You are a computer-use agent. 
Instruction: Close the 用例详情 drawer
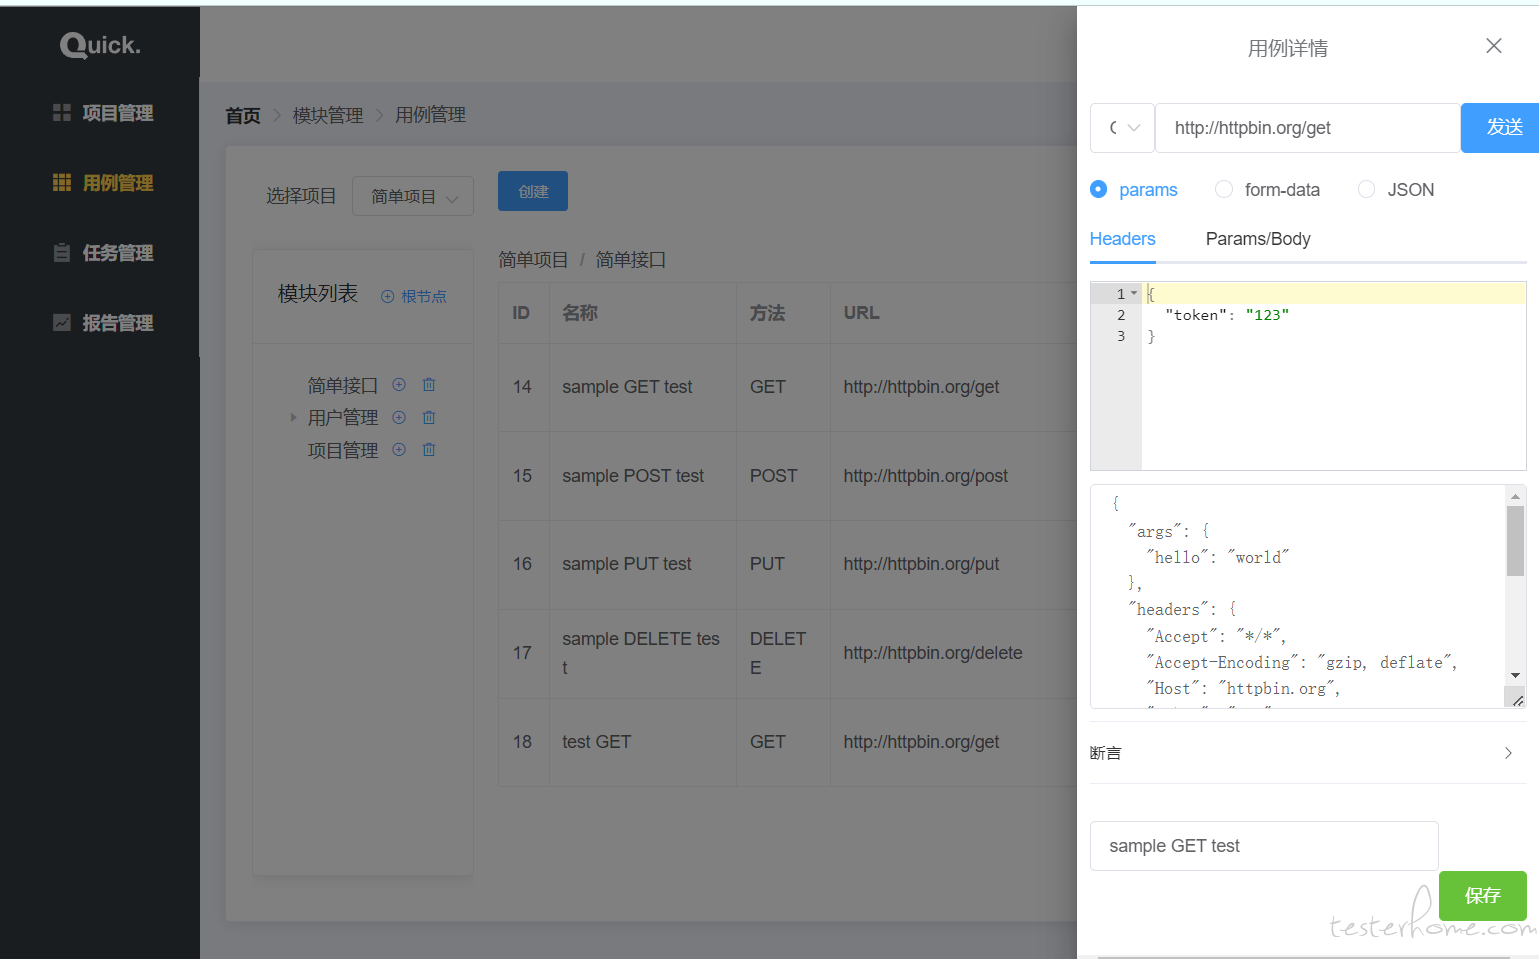(1493, 46)
